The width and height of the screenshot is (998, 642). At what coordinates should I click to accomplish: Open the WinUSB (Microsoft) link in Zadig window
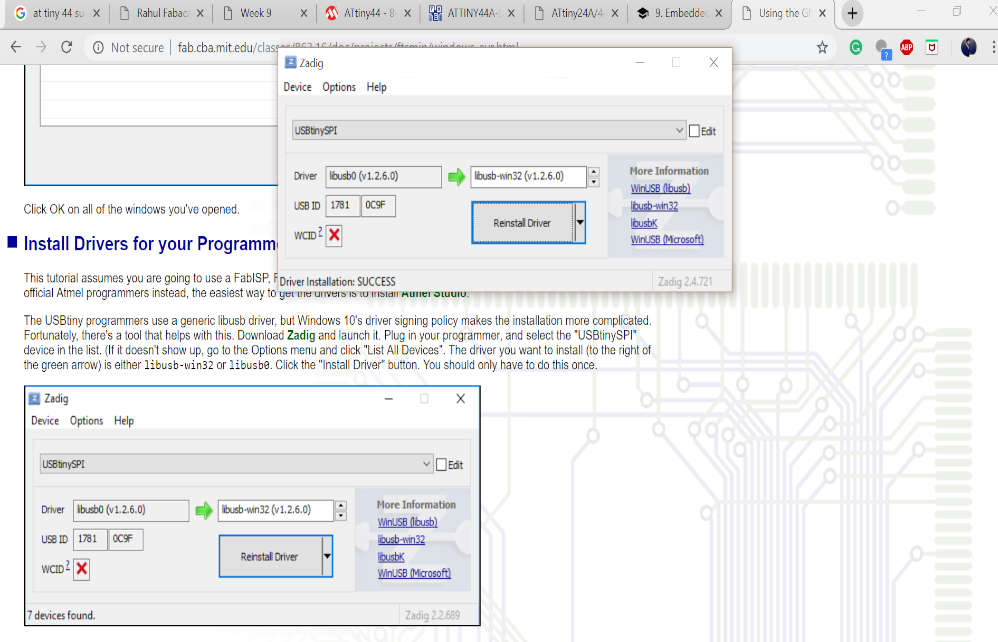click(667, 239)
